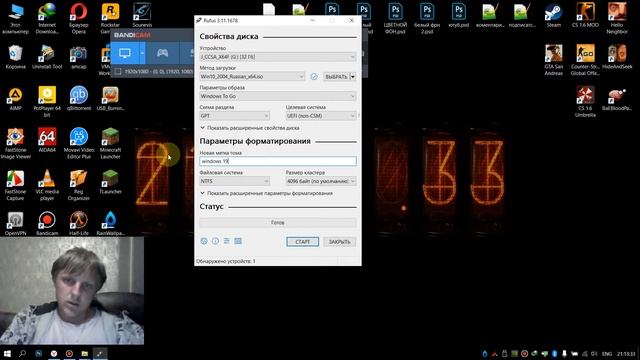Open Браузер Opera desktop icon
640x360 pixels.
(78, 18)
